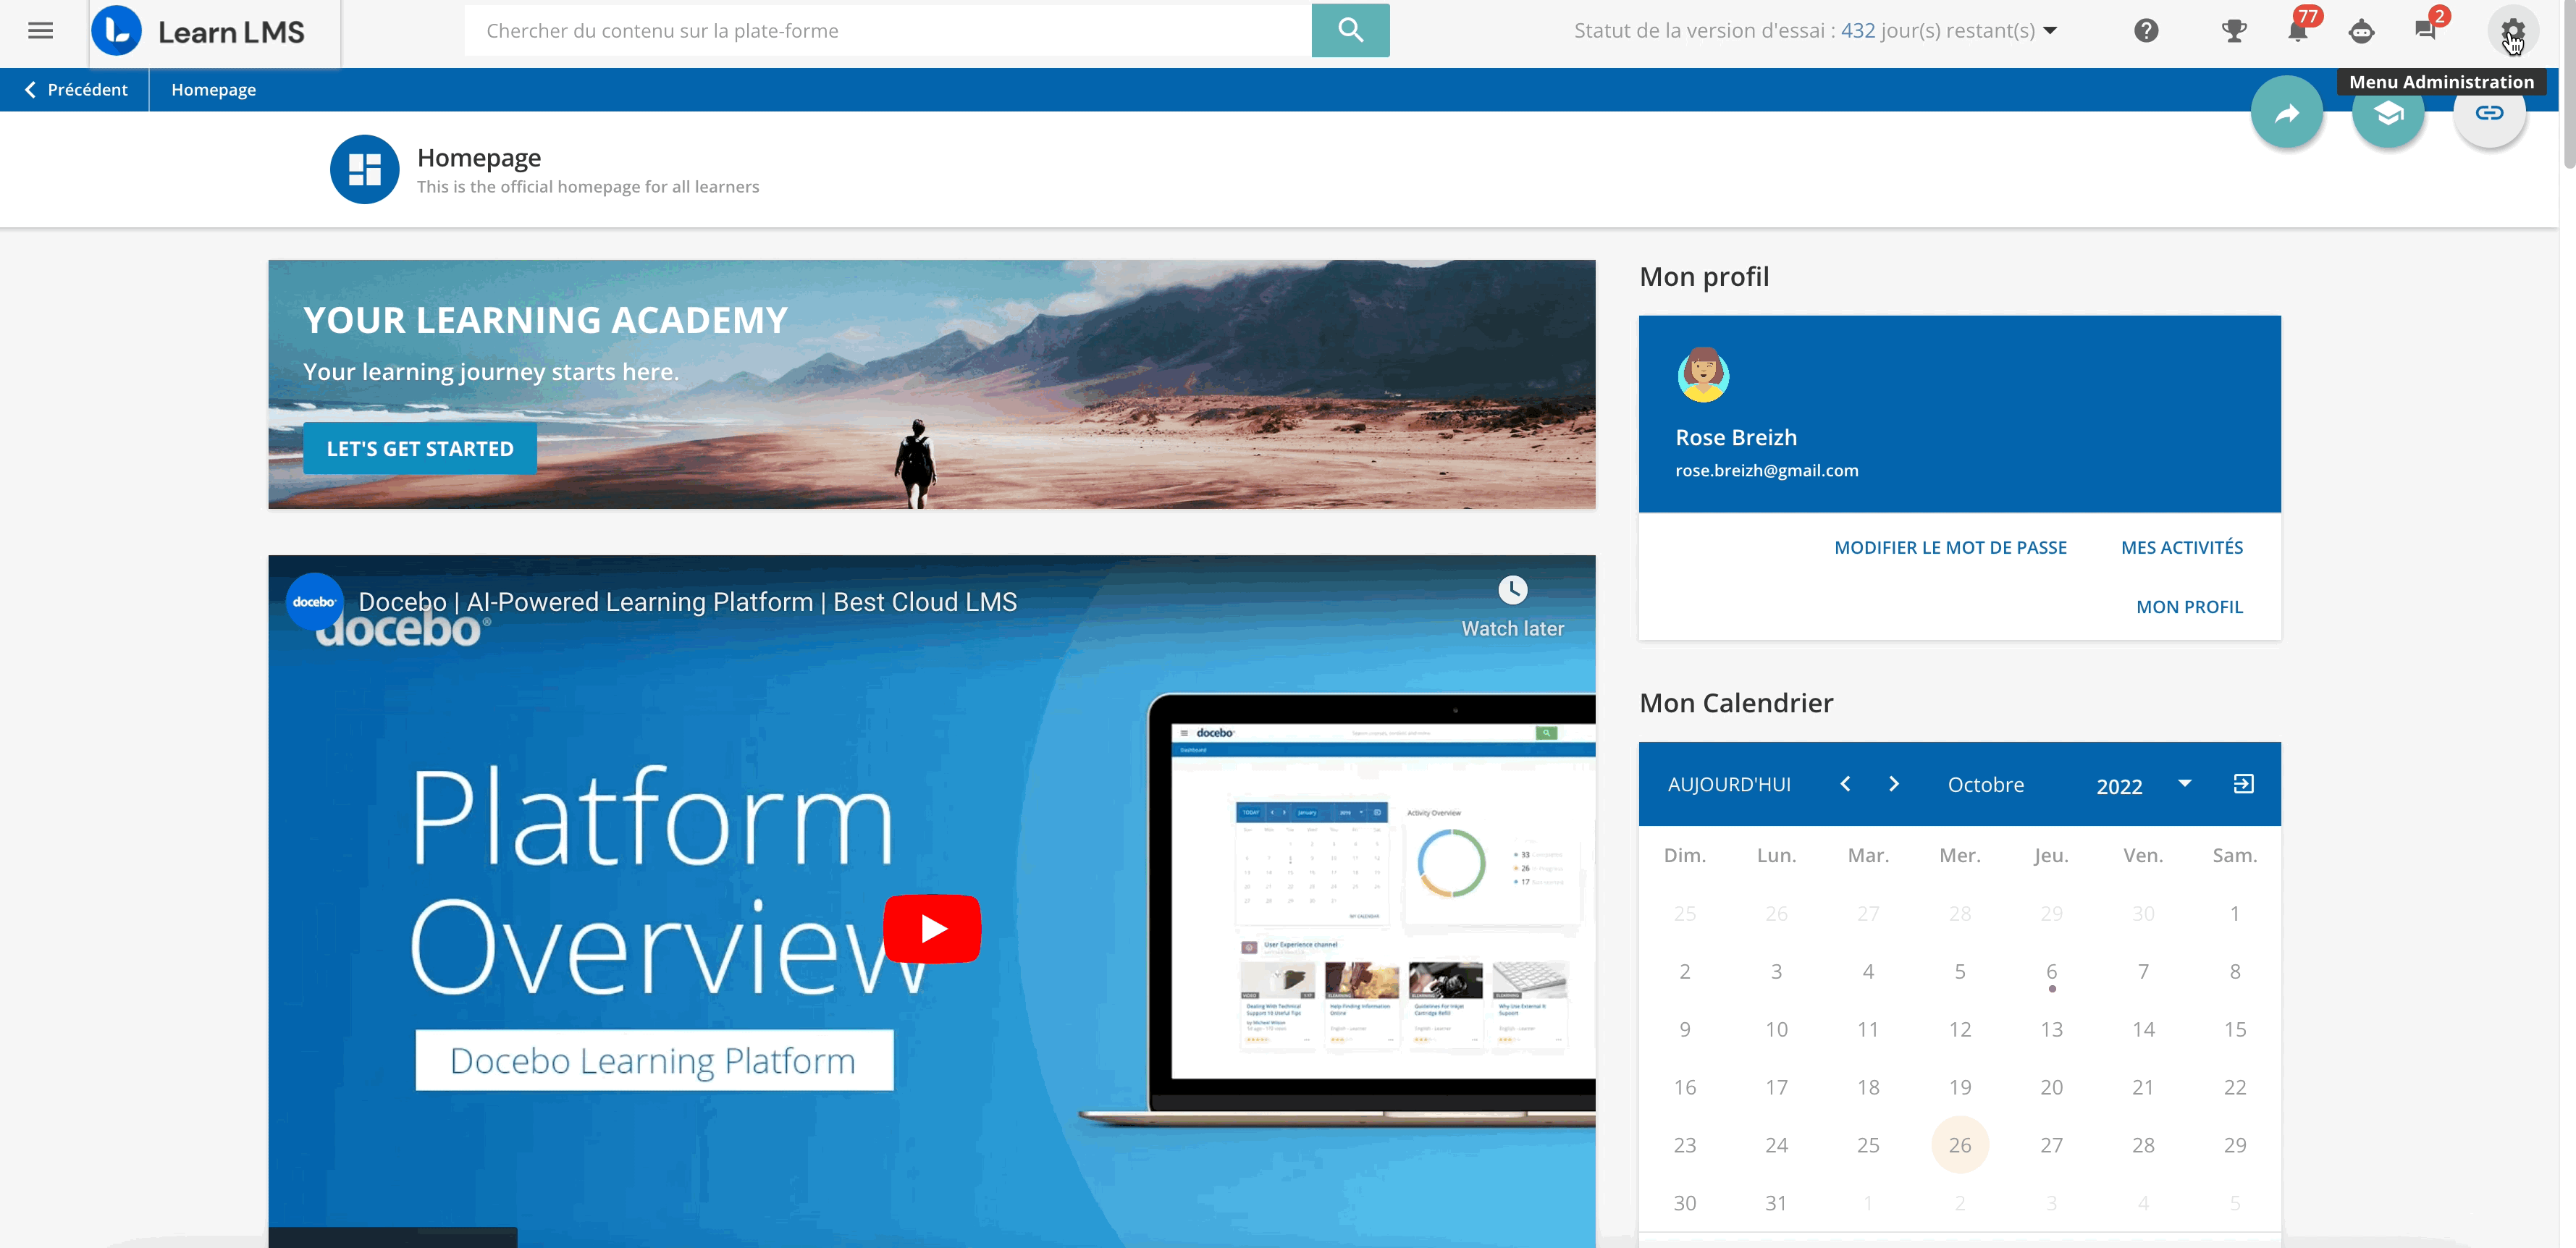Click LET'S GET STARTED button

pos(420,449)
